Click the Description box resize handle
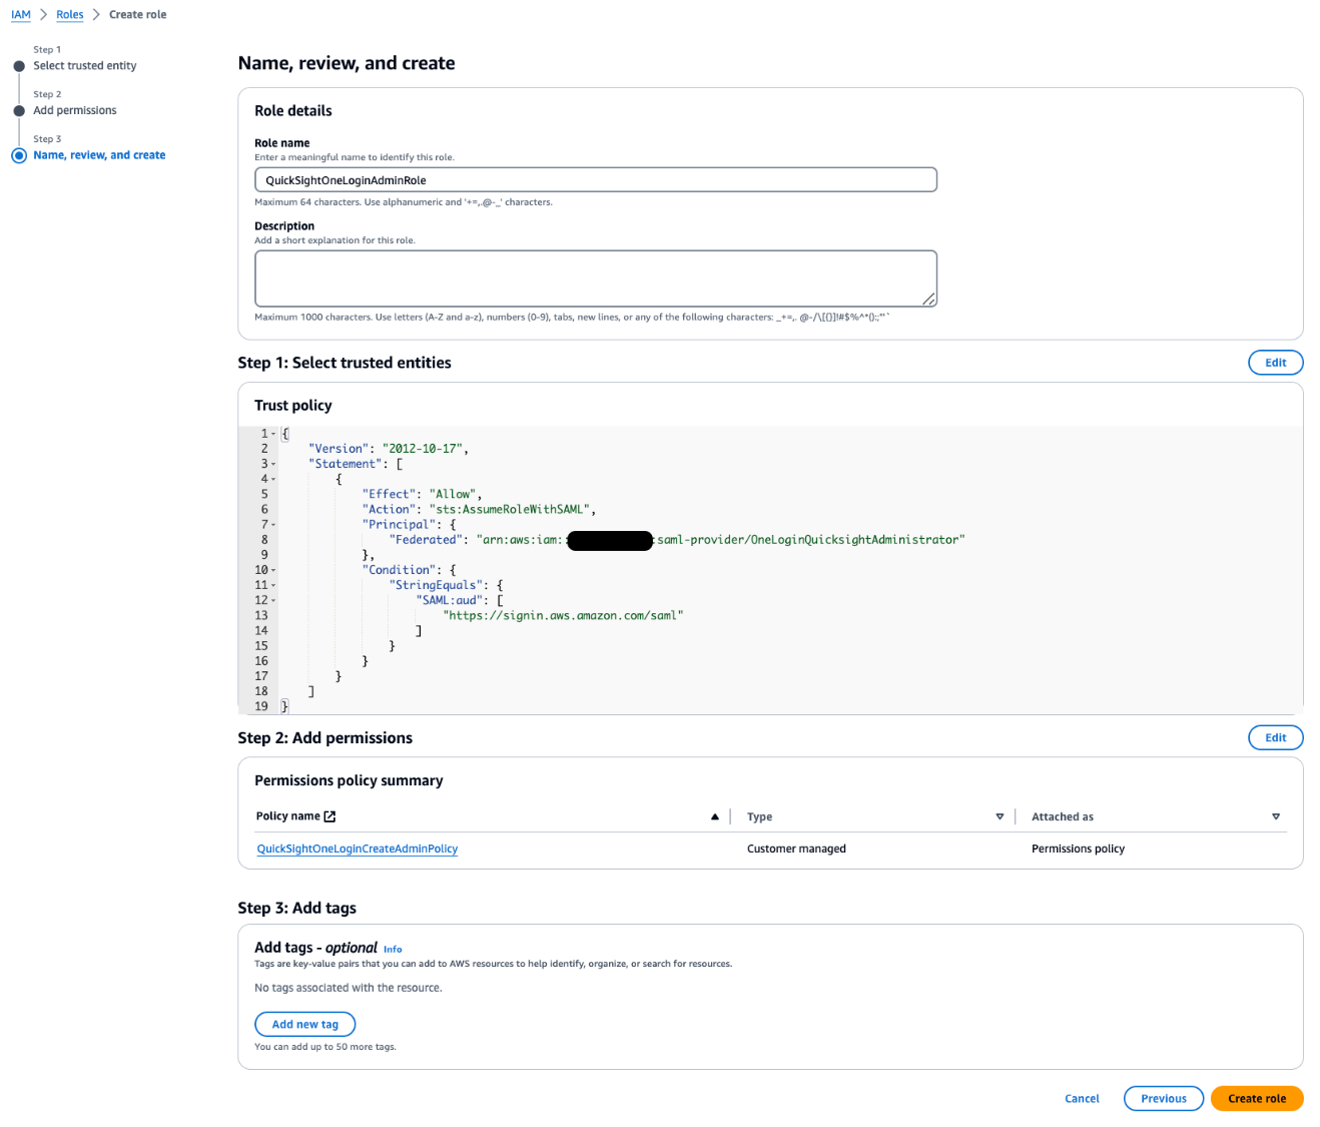Viewport: 1320px width, 1127px height. (929, 299)
